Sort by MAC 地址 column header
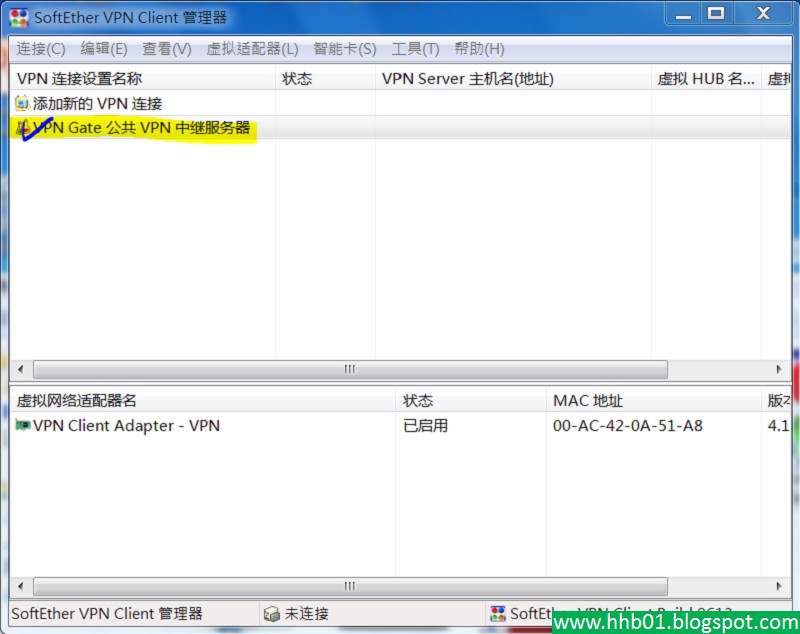The height and width of the screenshot is (634, 800). point(654,400)
